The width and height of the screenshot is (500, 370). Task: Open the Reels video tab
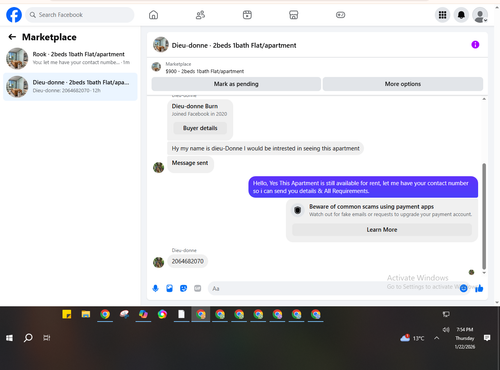[x=247, y=15]
